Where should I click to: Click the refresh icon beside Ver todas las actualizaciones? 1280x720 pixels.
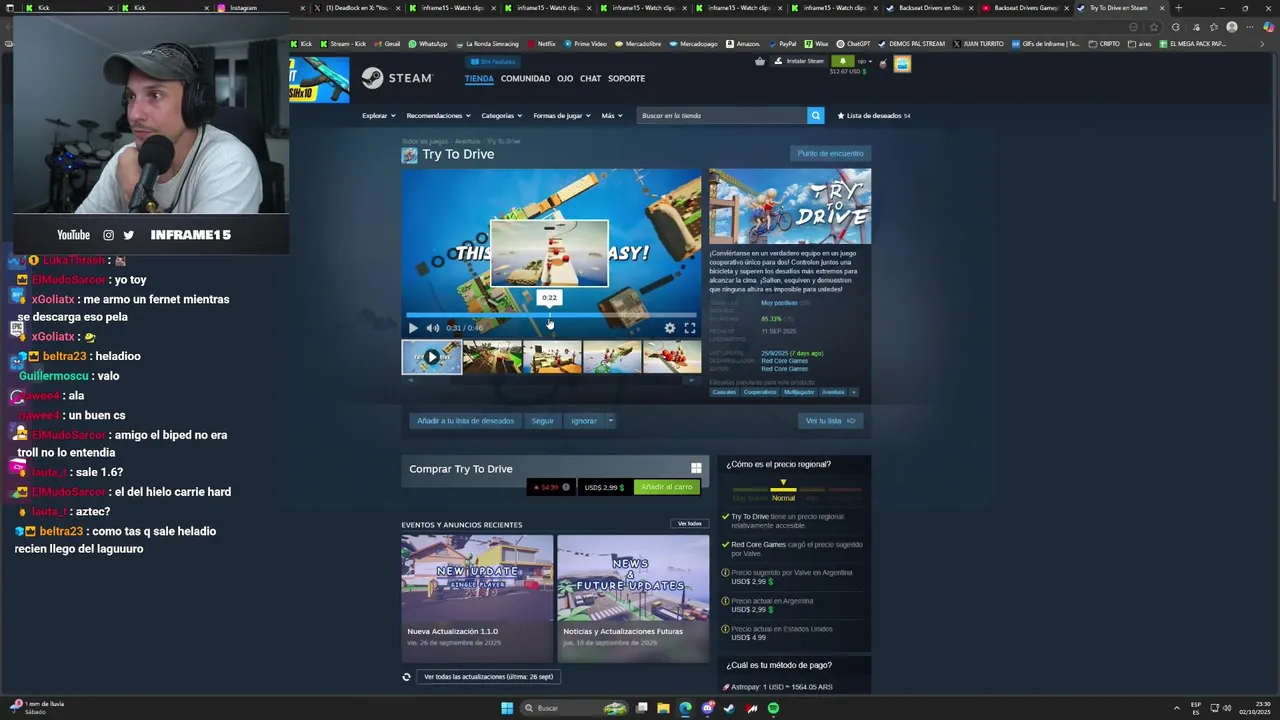pyautogui.click(x=406, y=677)
